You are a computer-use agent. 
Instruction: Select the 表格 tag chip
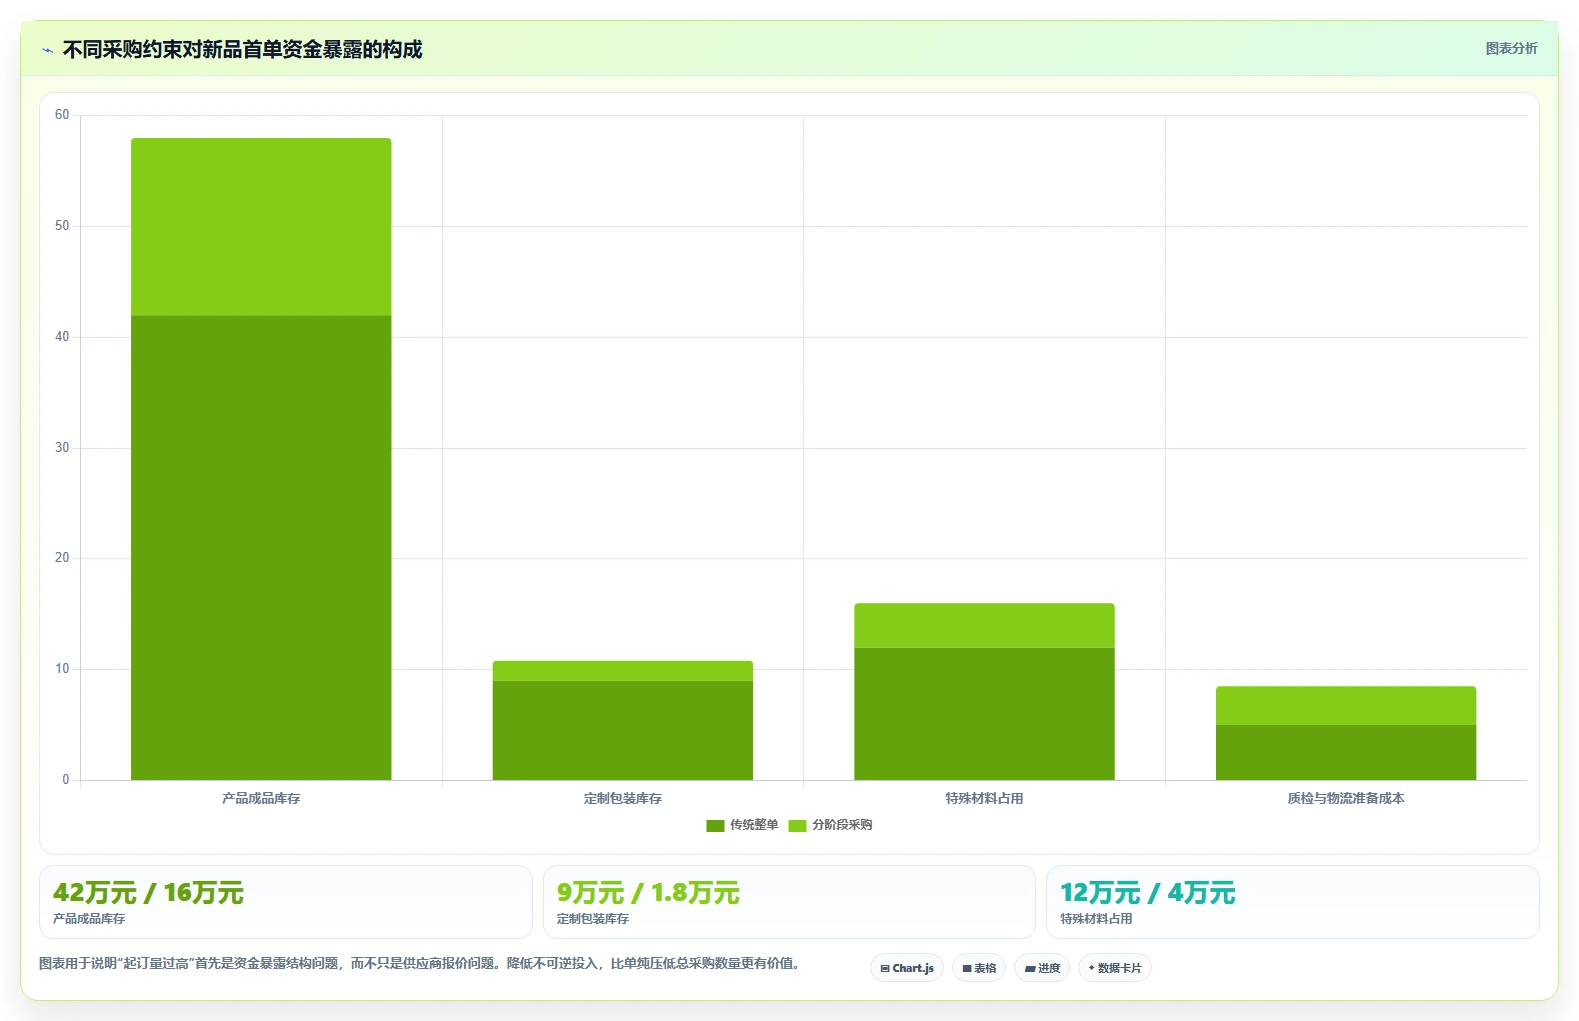[979, 968]
